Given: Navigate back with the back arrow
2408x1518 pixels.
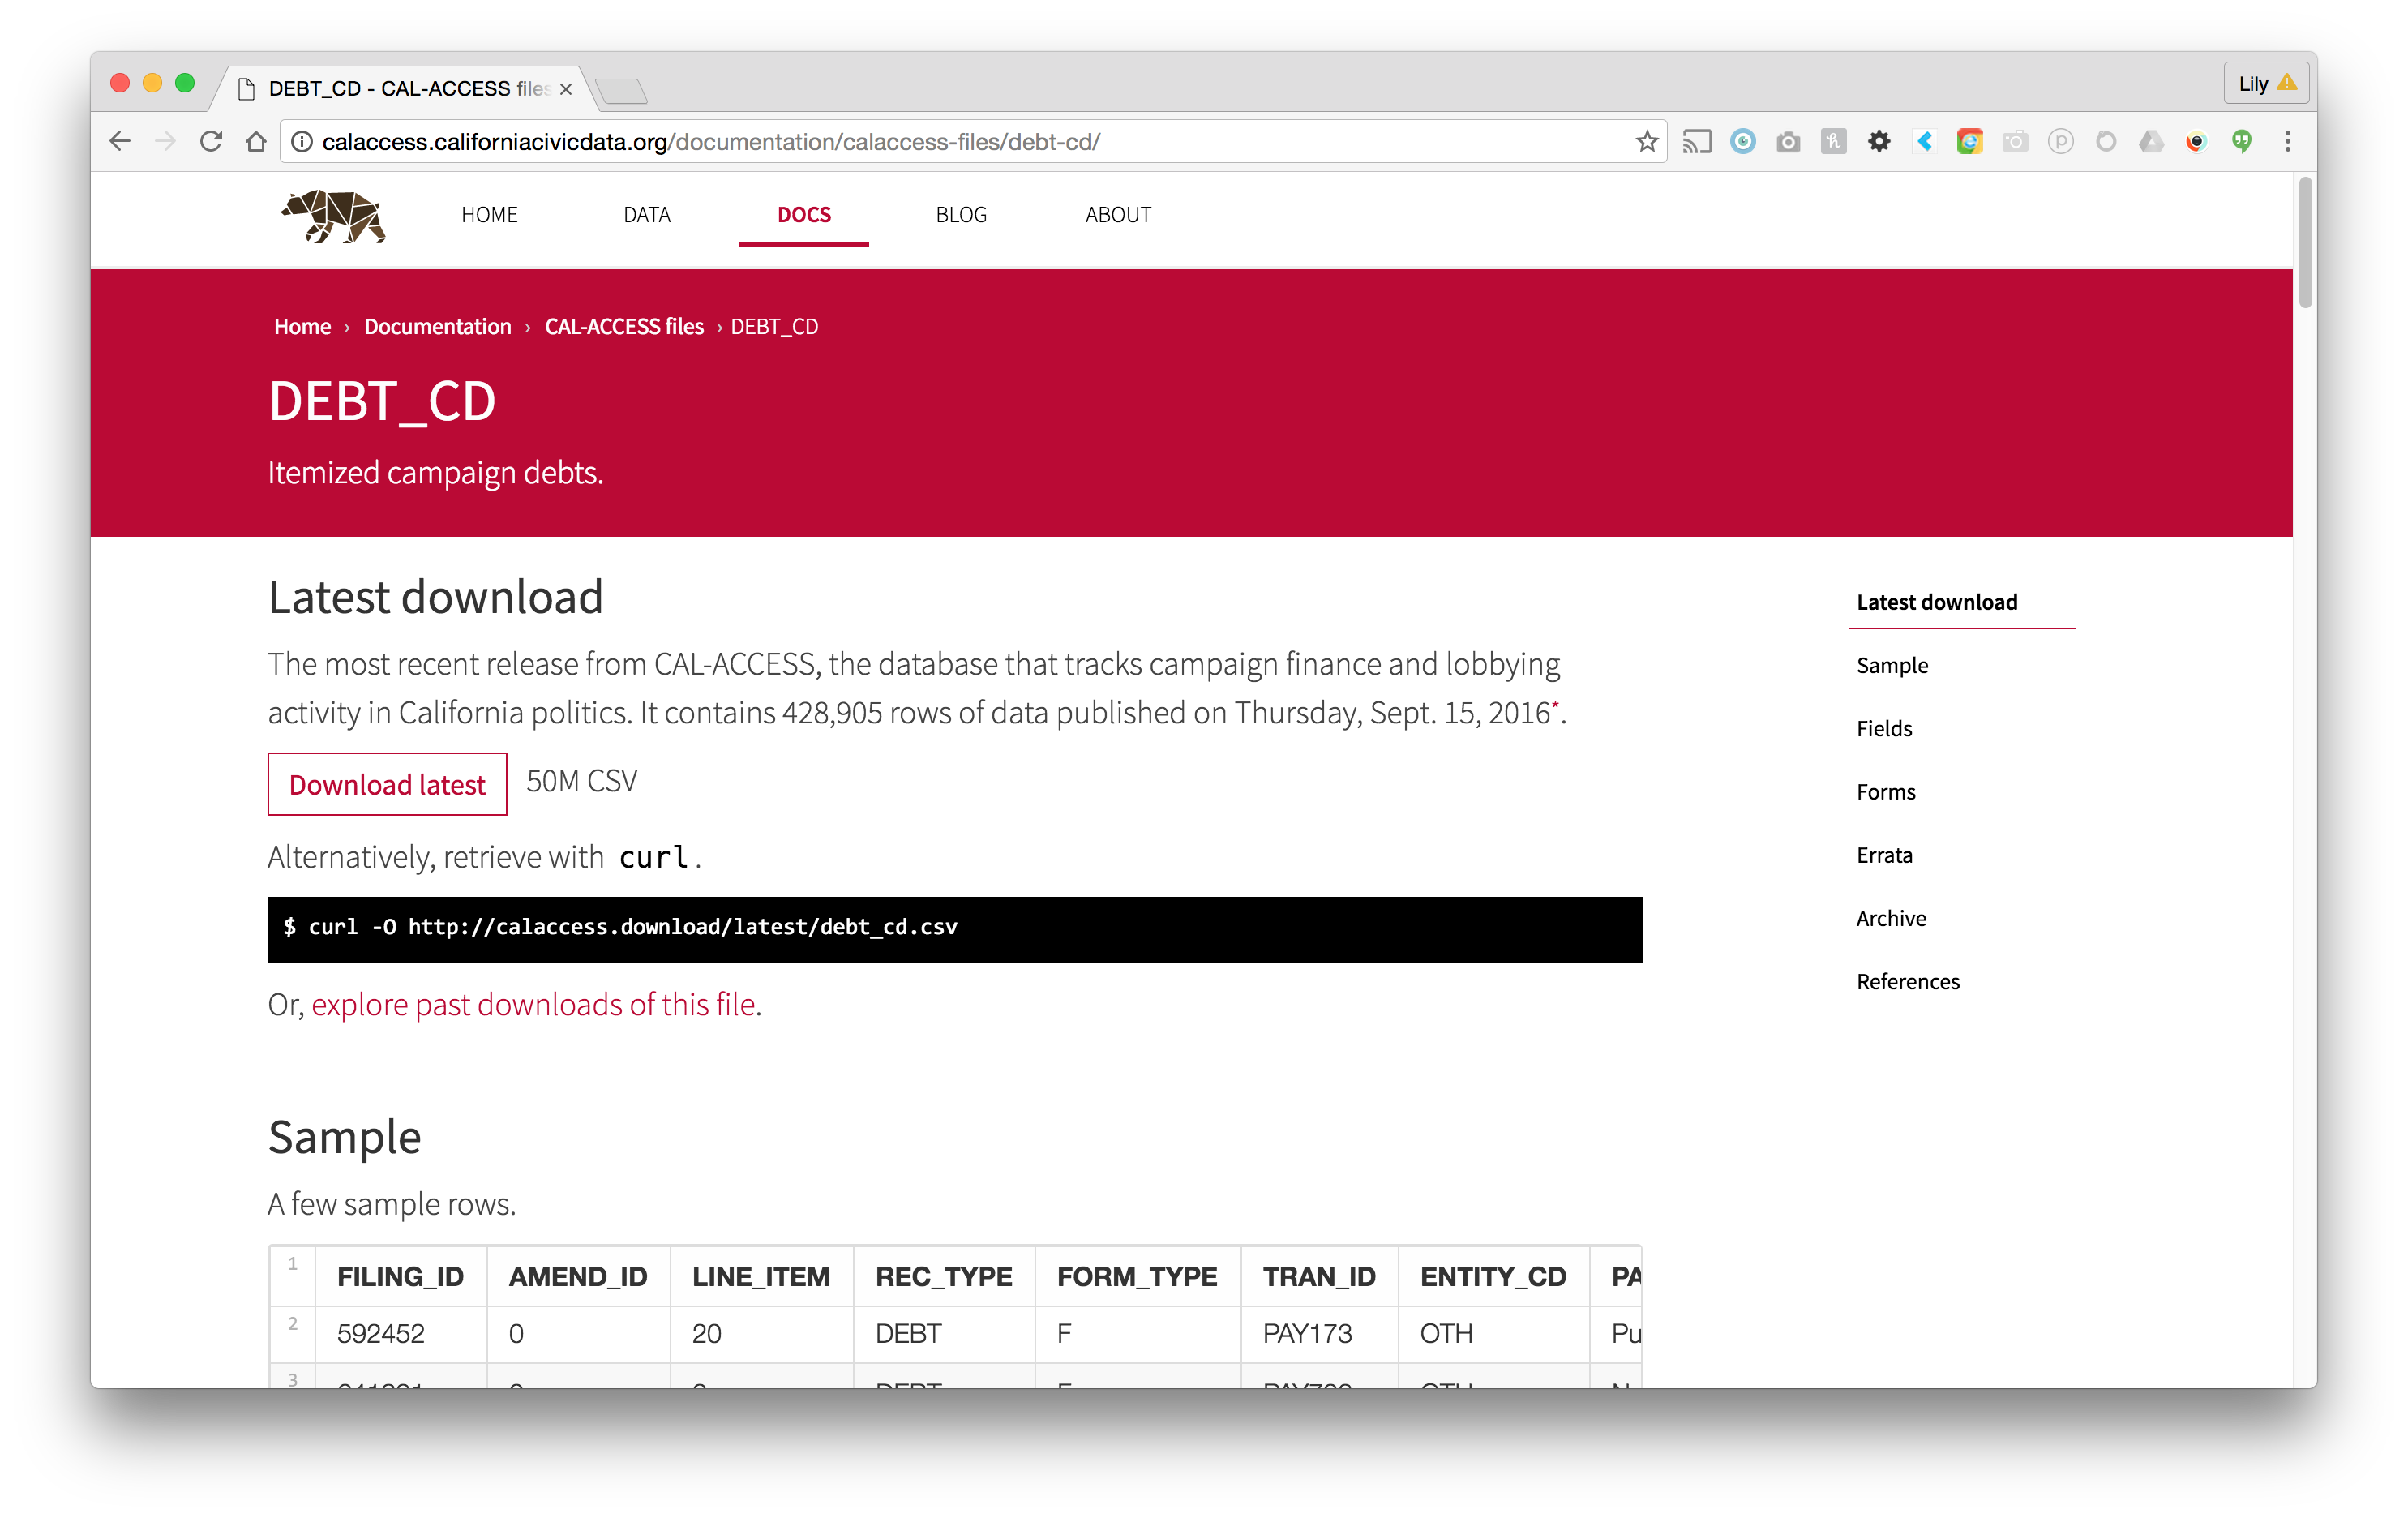Looking at the screenshot, I should pyautogui.click(x=120, y=142).
